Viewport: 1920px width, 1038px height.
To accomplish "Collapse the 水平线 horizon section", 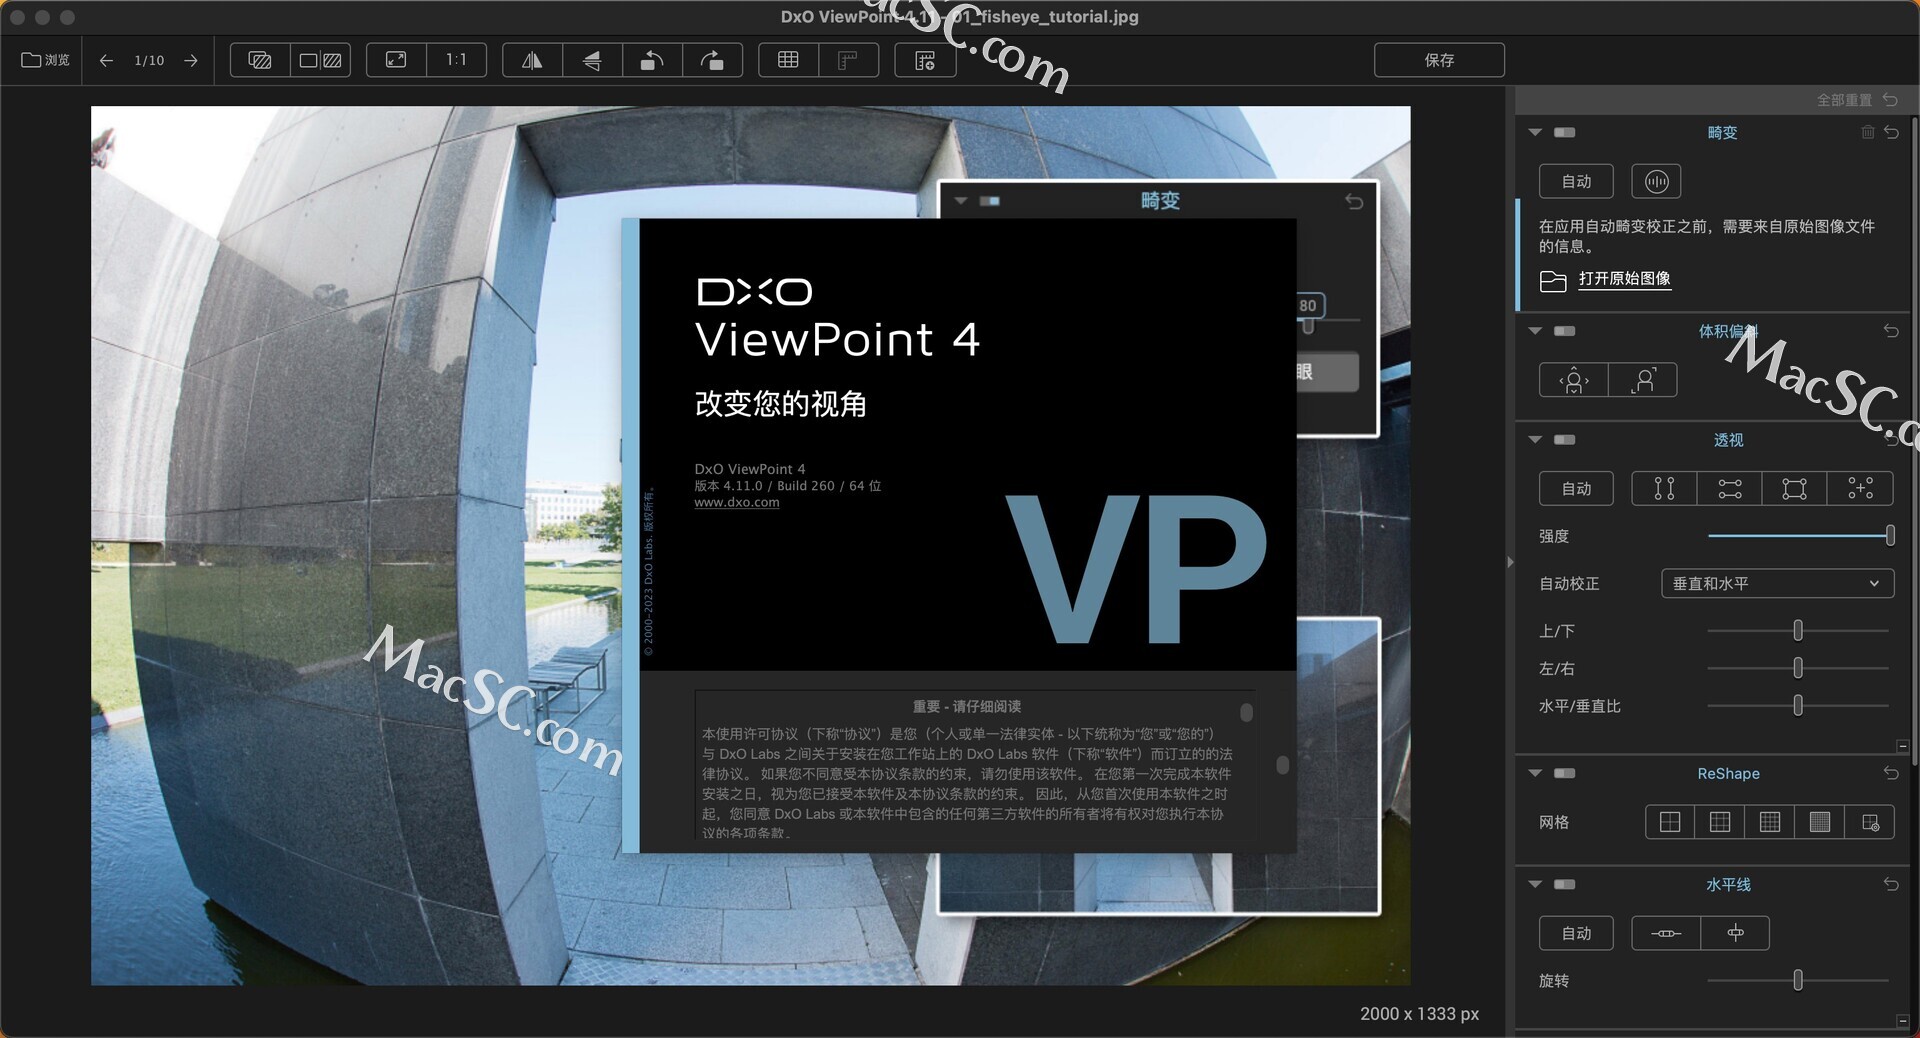I will [x=1535, y=883].
